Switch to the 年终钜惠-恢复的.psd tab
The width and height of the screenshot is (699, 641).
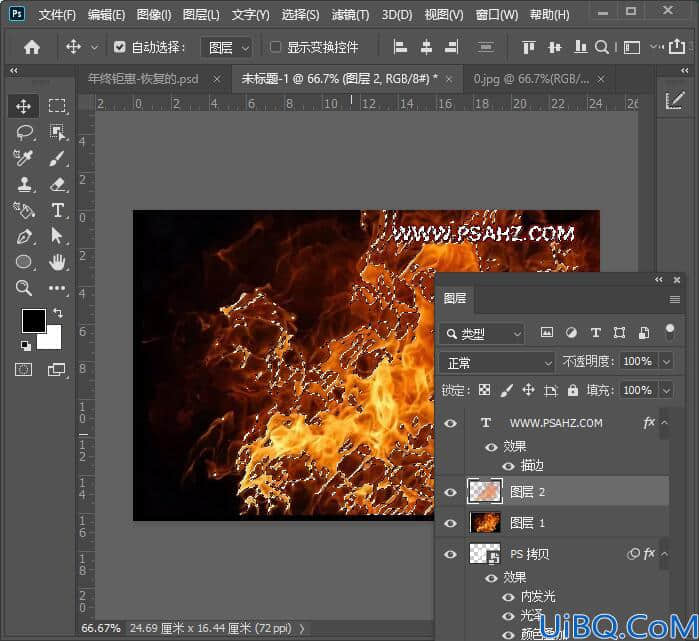tap(143, 79)
